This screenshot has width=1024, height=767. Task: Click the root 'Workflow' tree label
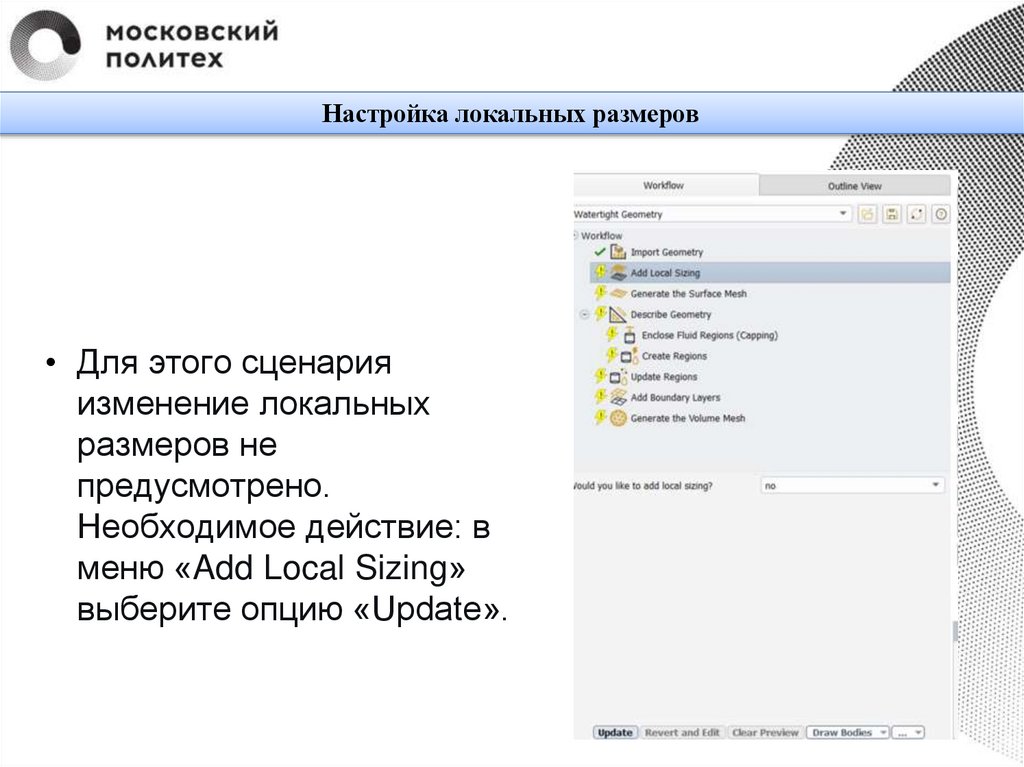[x=601, y=235]
